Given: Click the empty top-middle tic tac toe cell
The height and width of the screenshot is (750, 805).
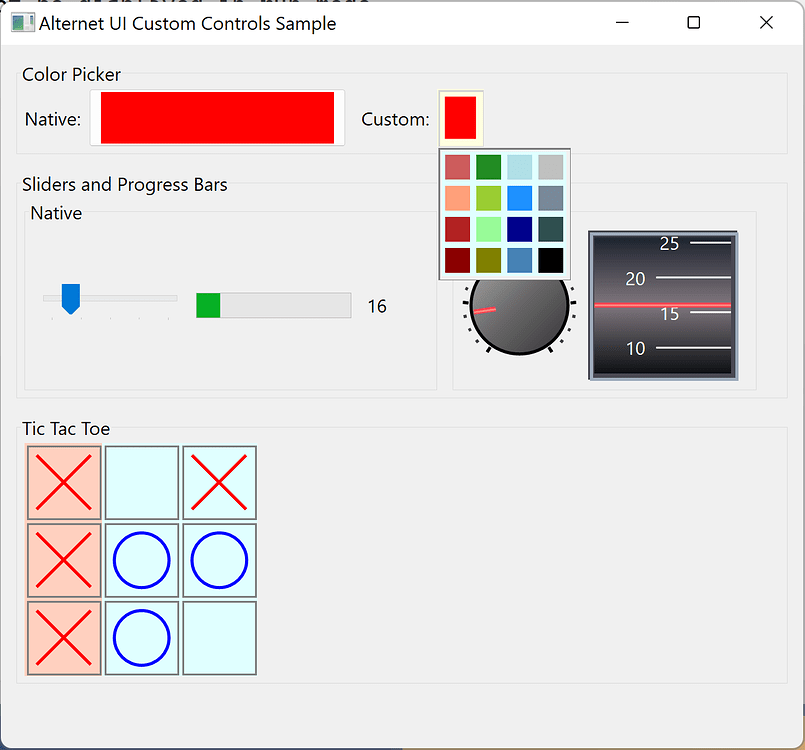Looking at the screenshot, I should point(142,483).
